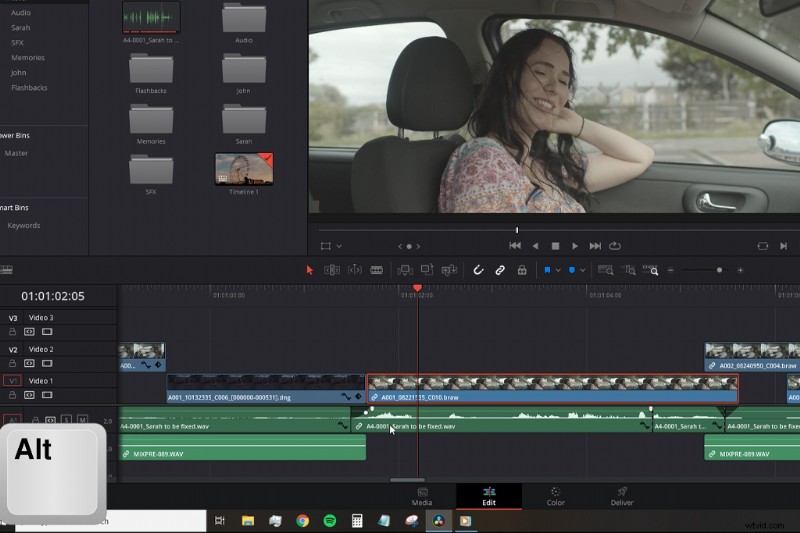Viewport: 800px width, 533px height.
Task: Toggle auto select on Video 2
Action: tap(29, 364)
